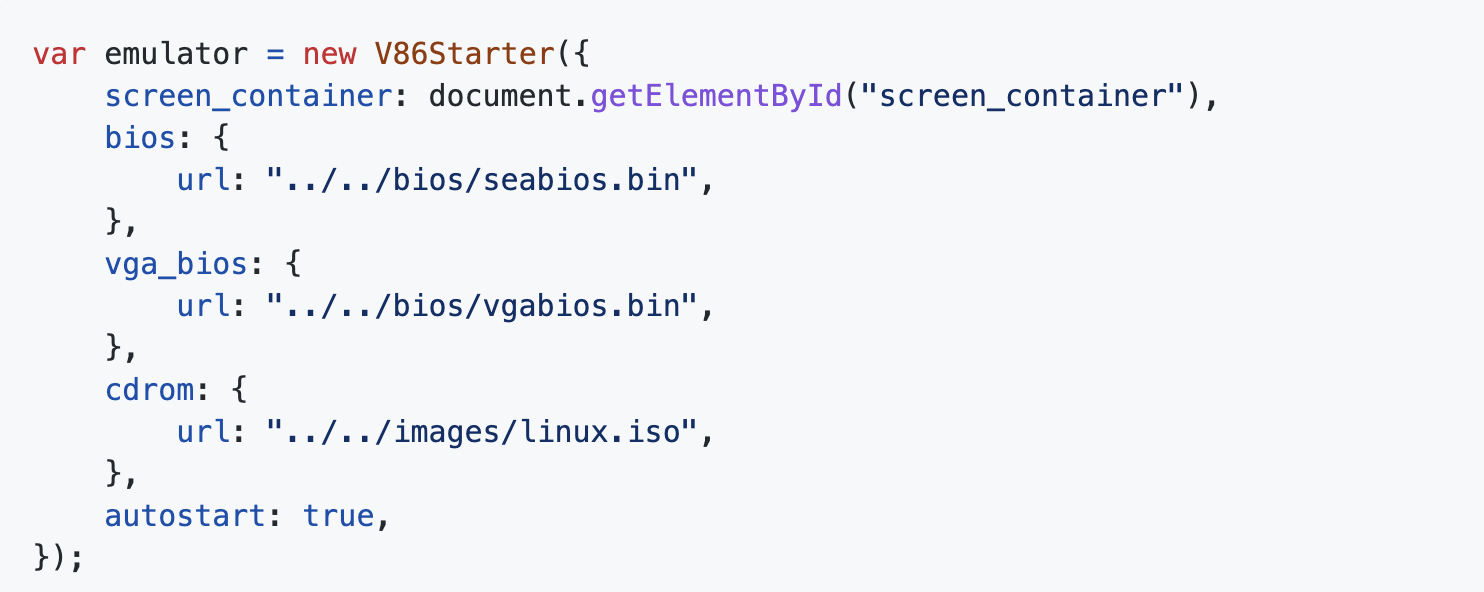Click the screen_container property key
This screenshot has width=1484, height=592.
pos(249,98)
